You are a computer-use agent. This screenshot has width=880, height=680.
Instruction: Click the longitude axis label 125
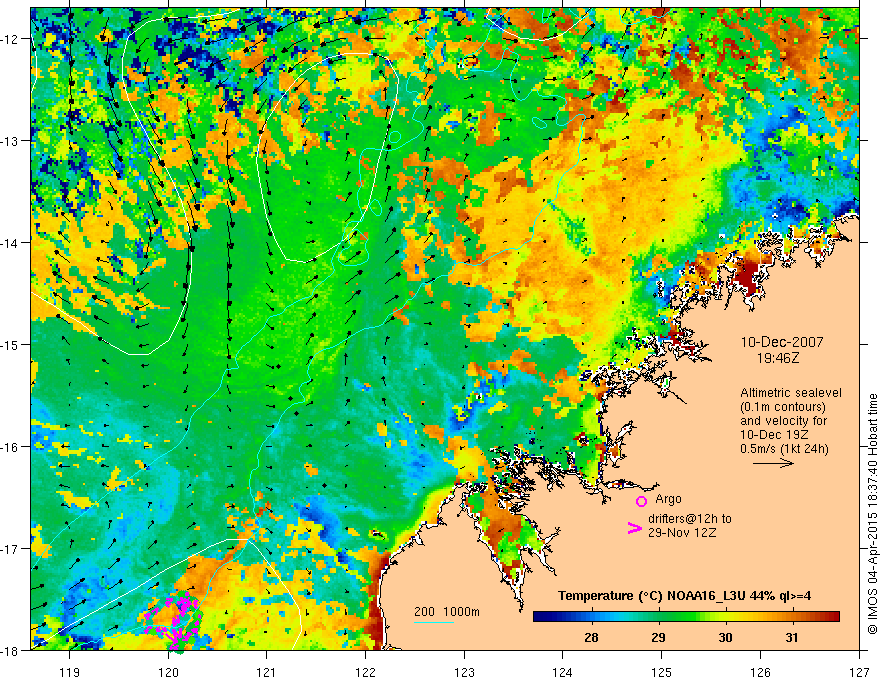662,672
